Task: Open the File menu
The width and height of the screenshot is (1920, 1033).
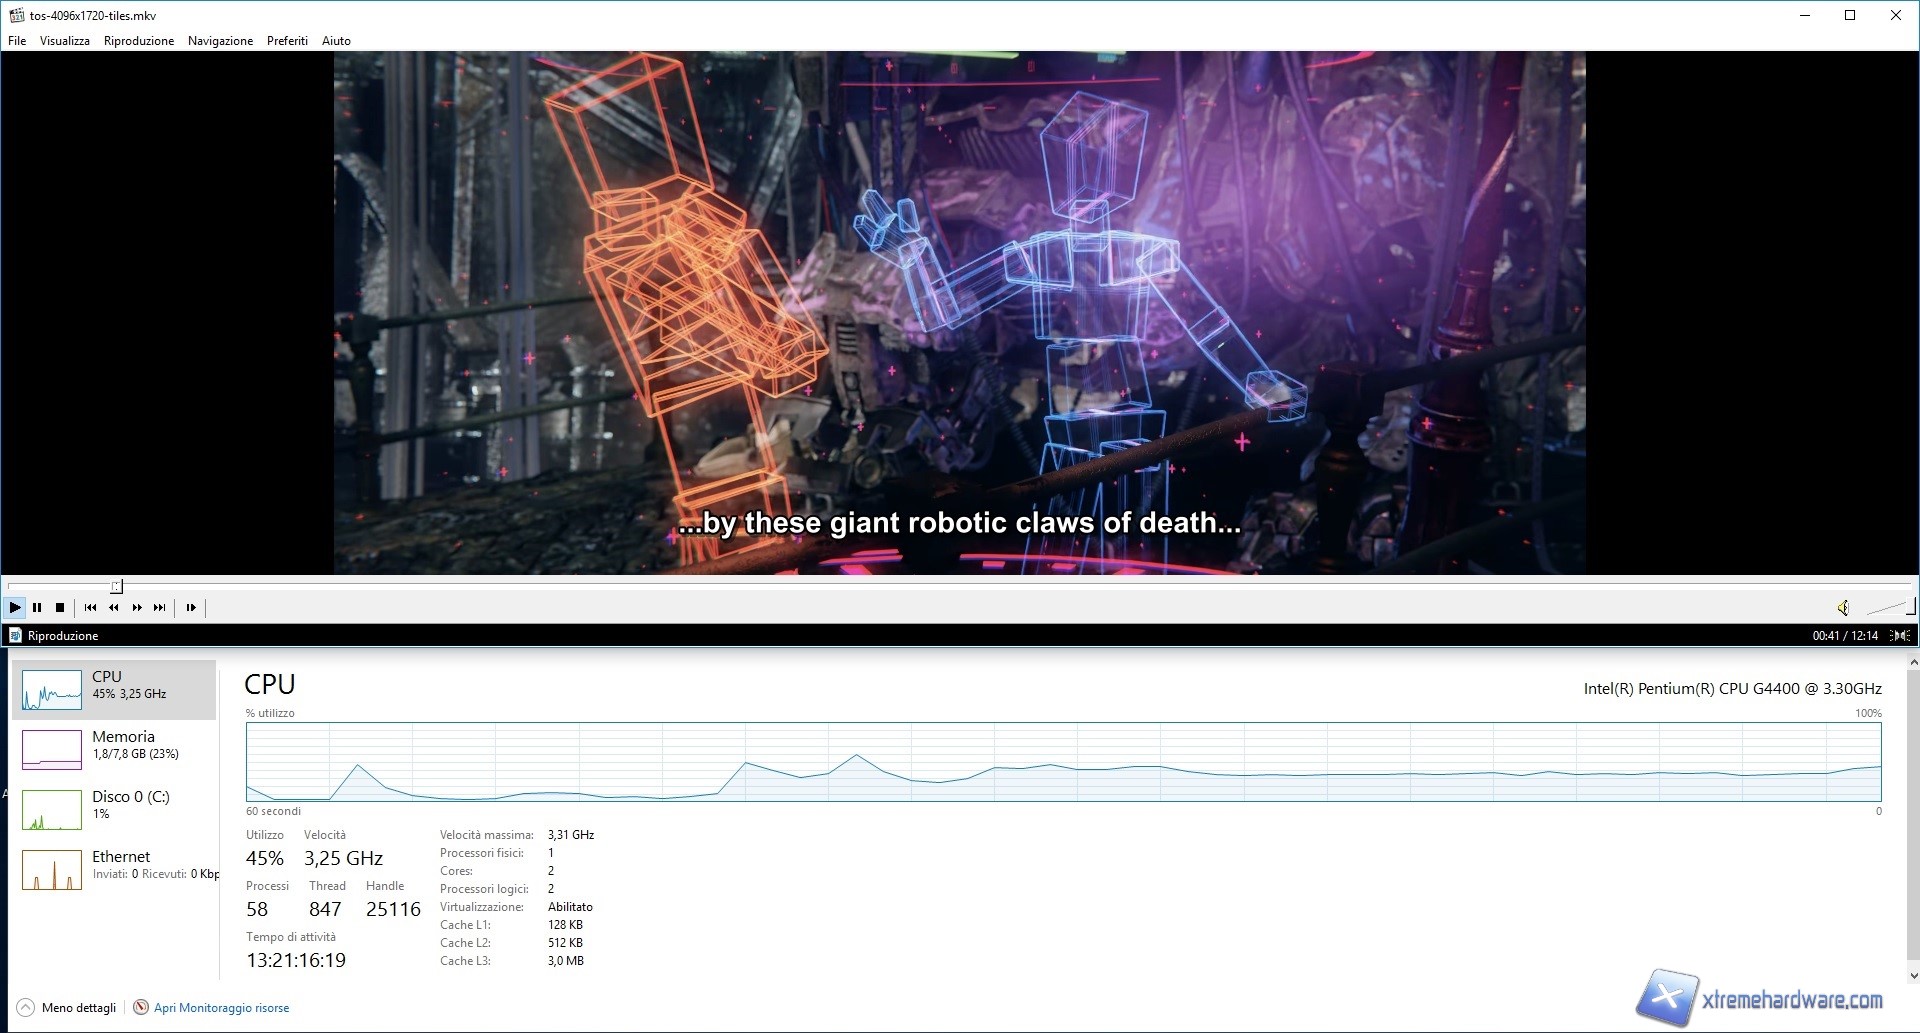Action: click(x=17, y=41)
